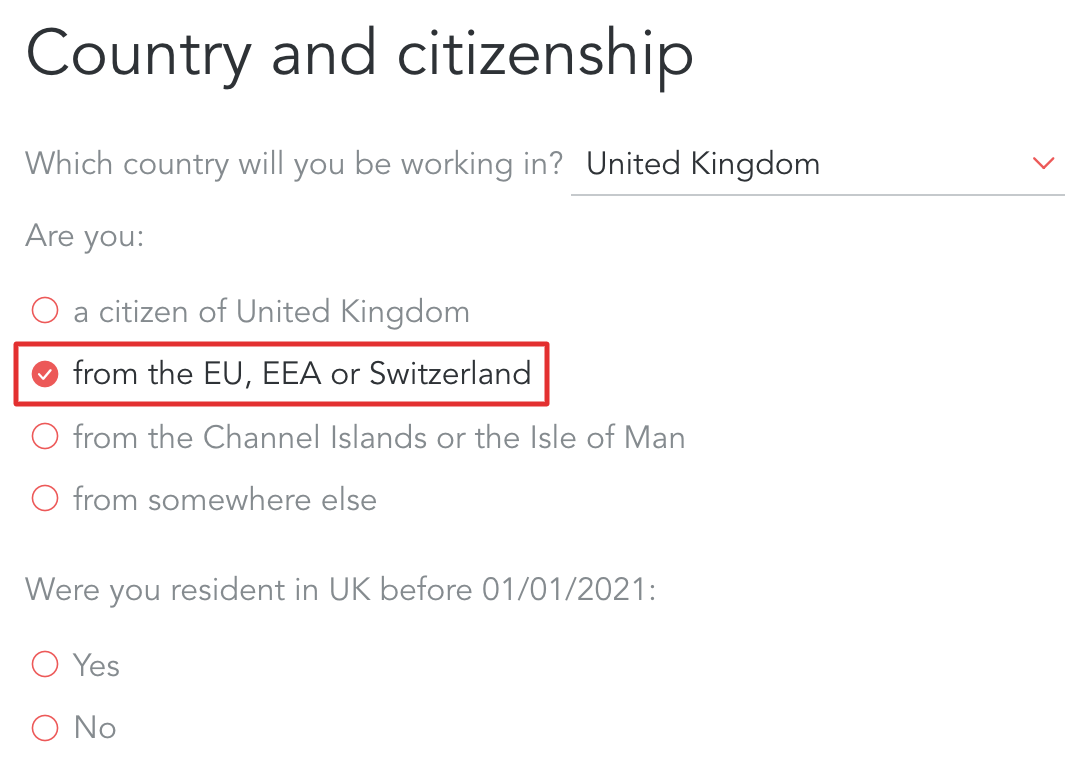The height and width of the screenshot is (767, 1083).
Task: Click the label 'from the Channel Islands or the Isle of Man'
Action: [379, 437]
